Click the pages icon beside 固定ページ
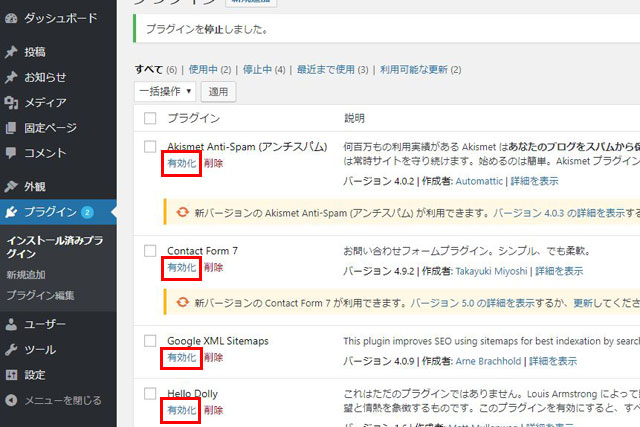The image size is (640, 427). point(11,128)
